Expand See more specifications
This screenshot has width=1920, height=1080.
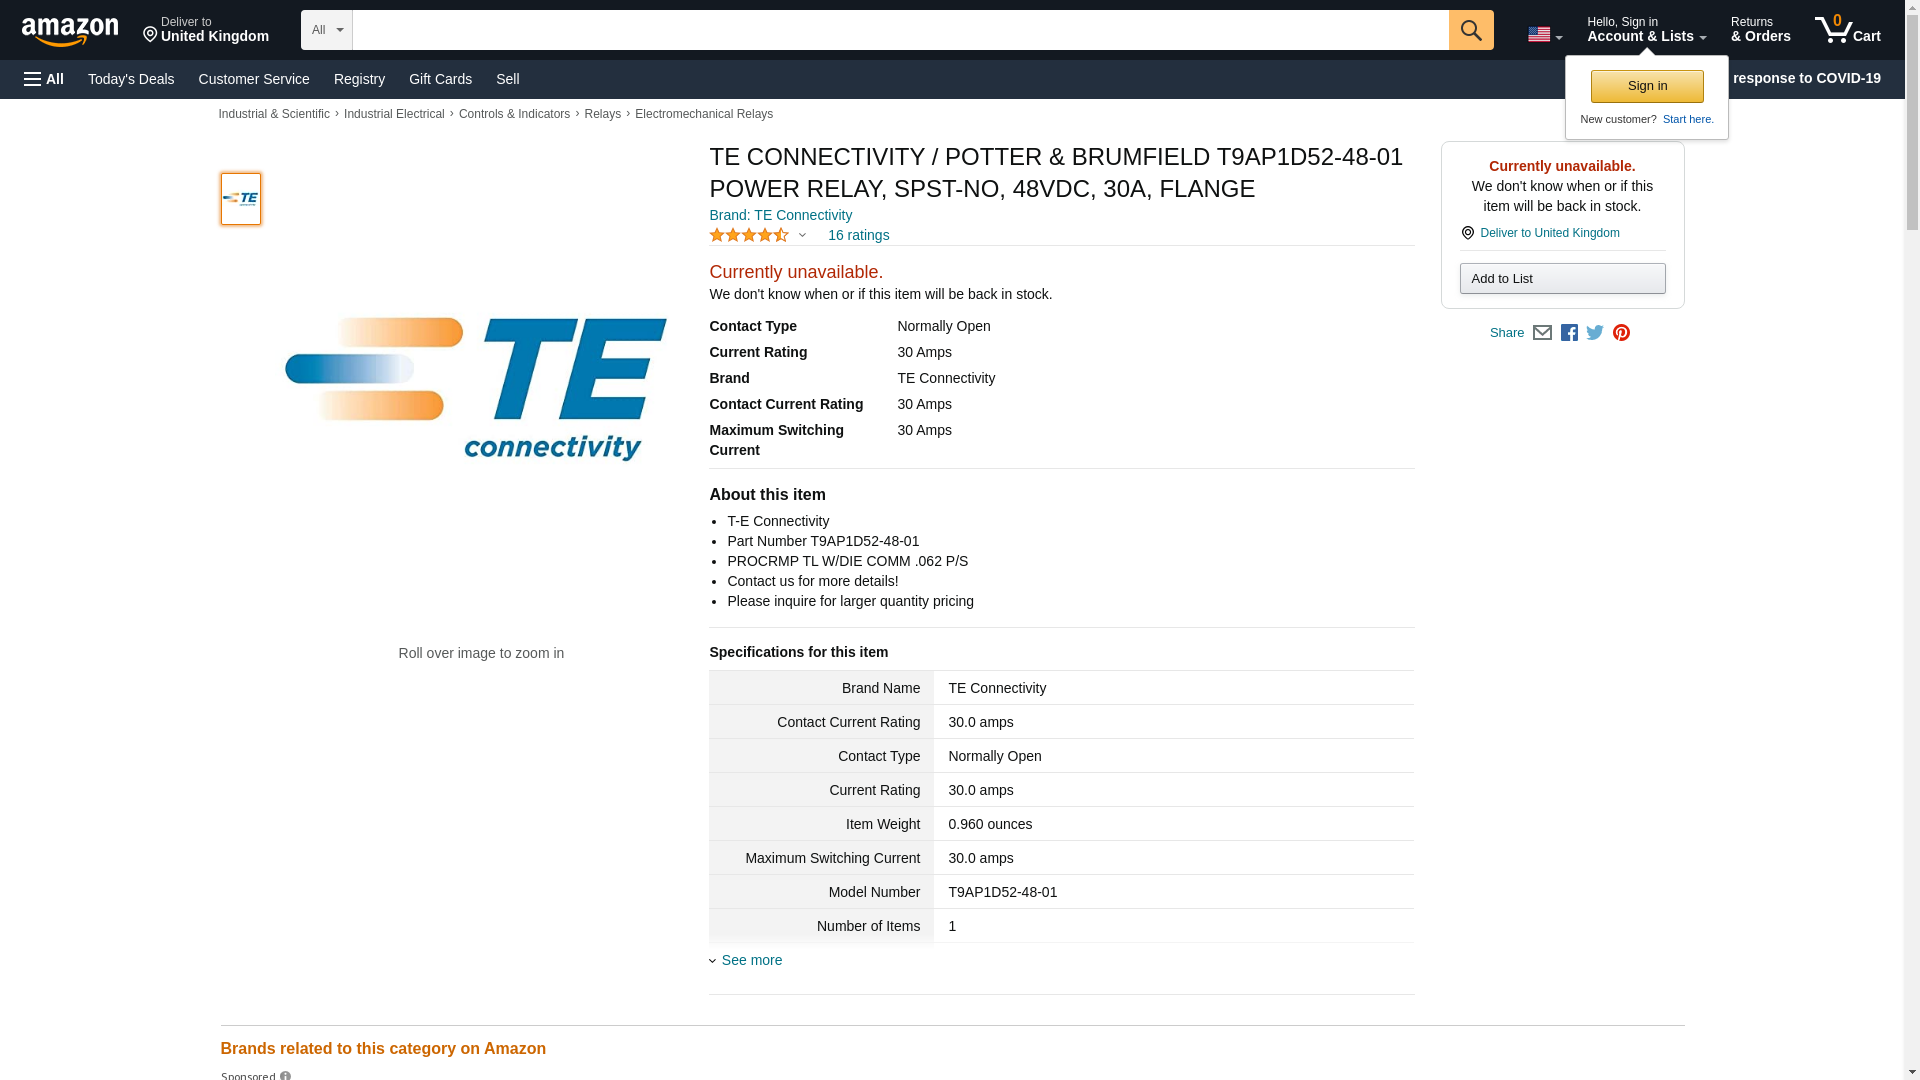point(751,960)
